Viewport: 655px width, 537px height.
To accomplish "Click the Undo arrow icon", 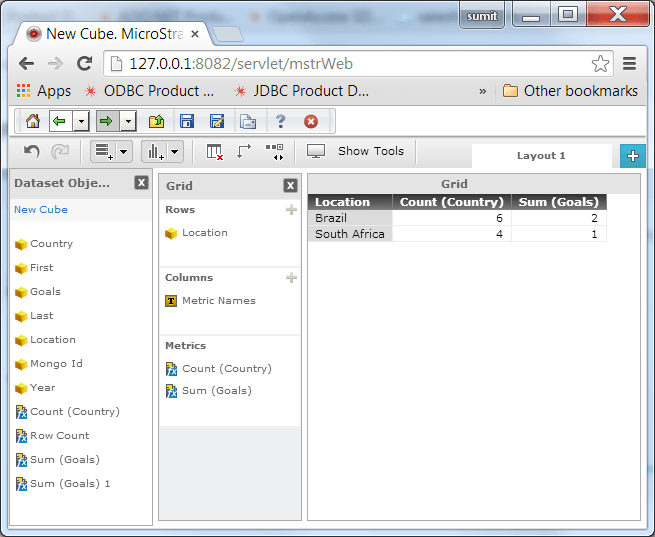I will (32, 152).
